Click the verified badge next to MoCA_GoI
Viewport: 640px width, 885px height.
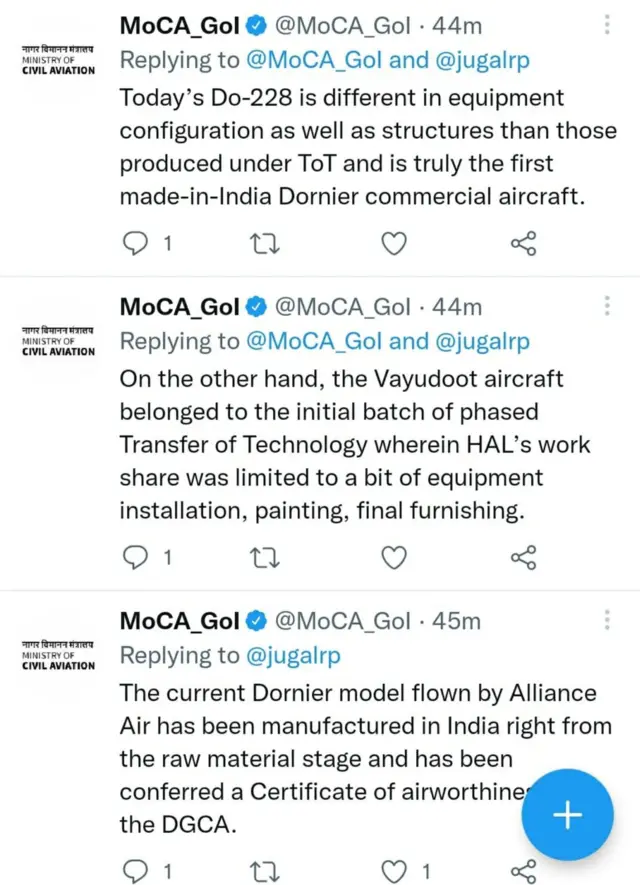click(x=256, y=26)
